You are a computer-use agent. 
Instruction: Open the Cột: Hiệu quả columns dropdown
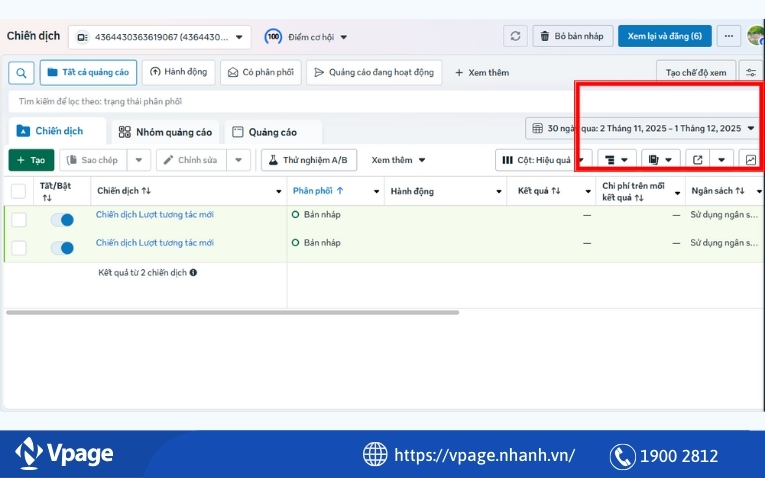(542, 160)
